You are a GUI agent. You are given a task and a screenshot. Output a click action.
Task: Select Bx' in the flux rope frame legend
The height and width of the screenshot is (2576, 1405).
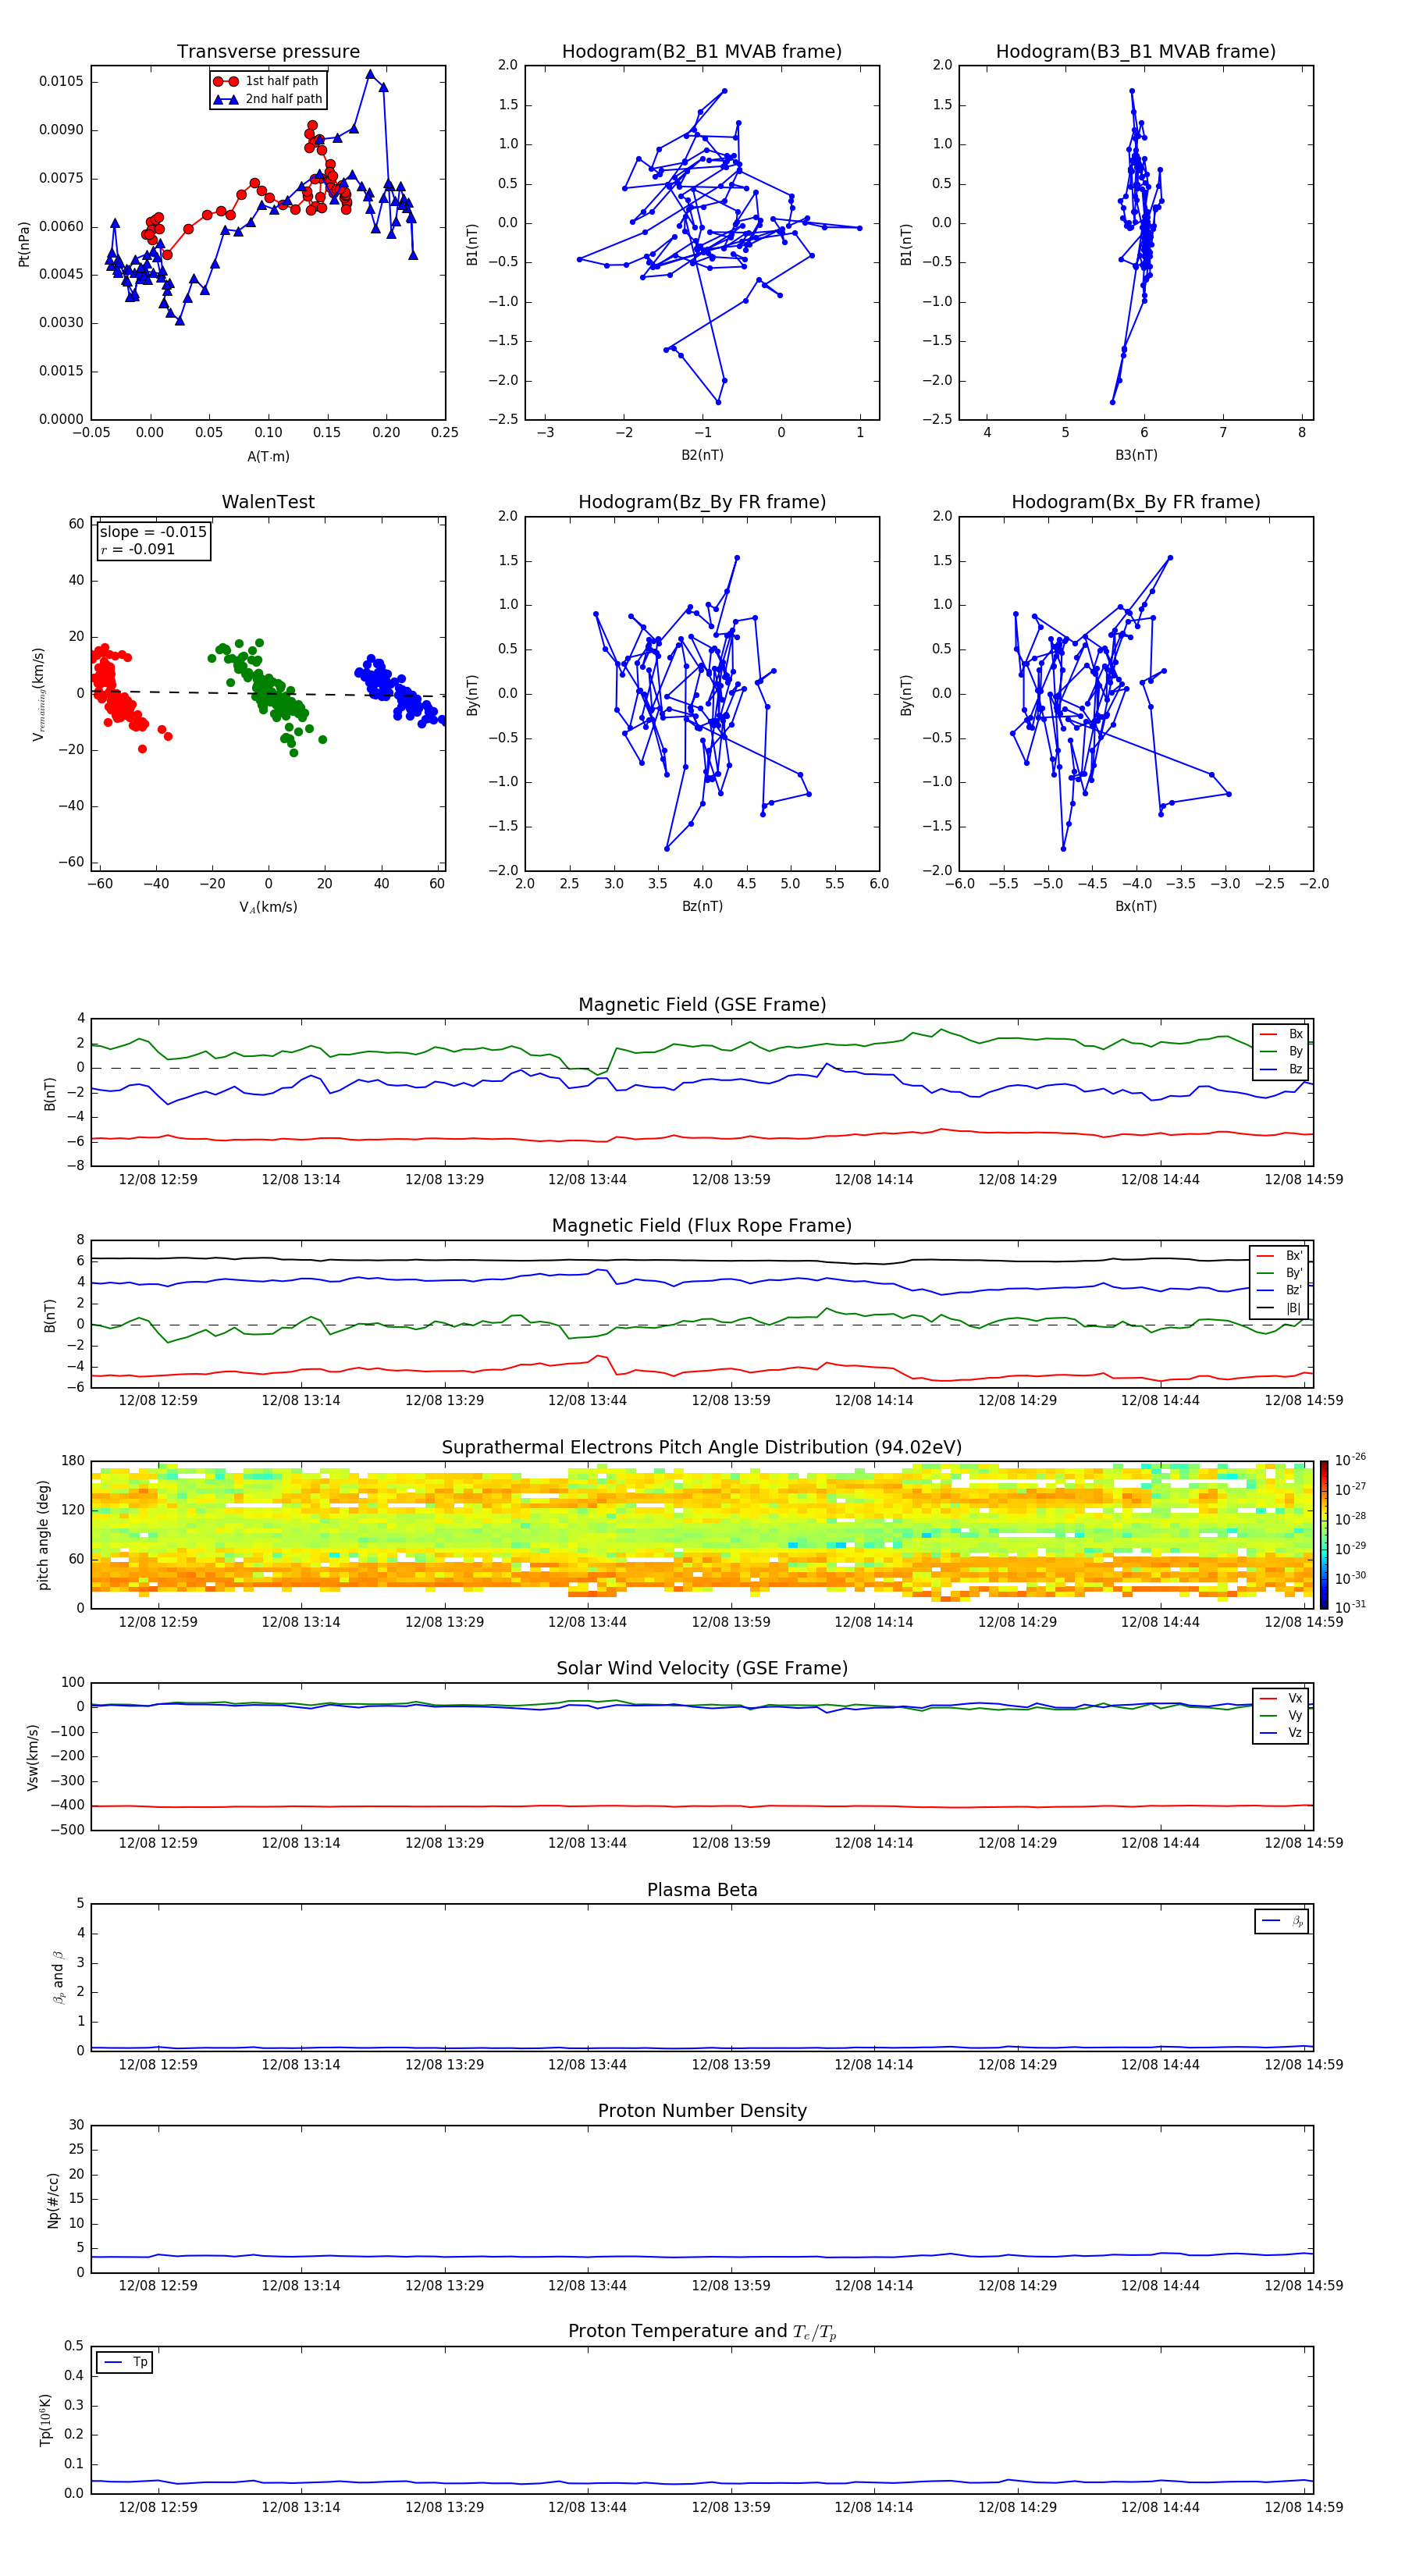click(x=1279, y=1256)
